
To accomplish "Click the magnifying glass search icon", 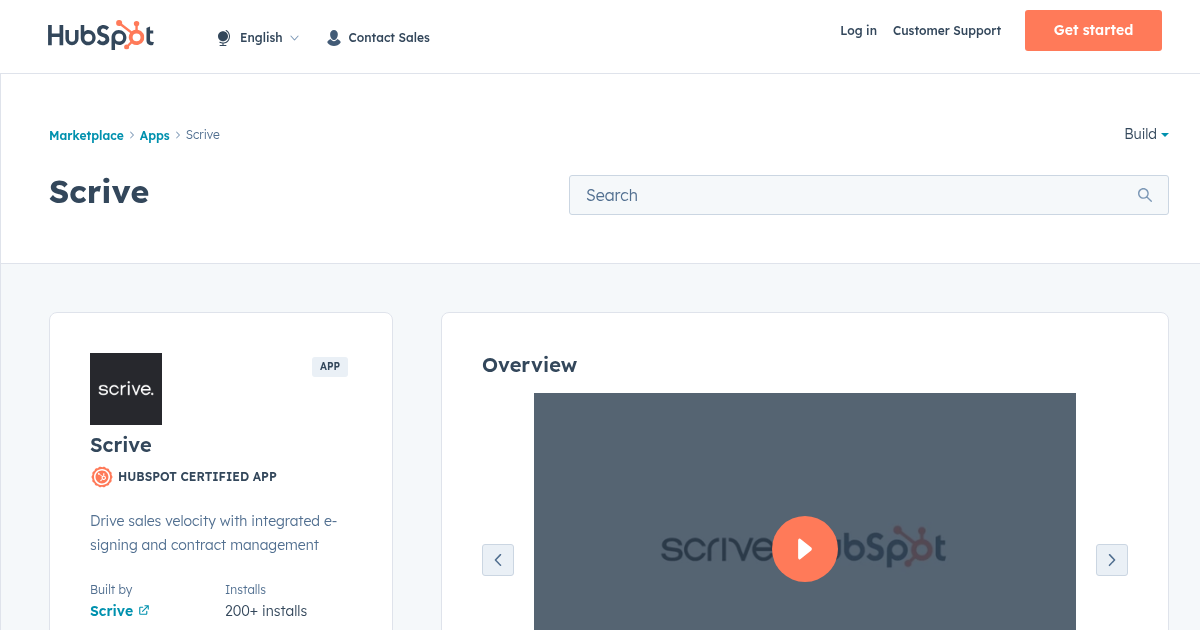I will click(x=1144, y=195).
